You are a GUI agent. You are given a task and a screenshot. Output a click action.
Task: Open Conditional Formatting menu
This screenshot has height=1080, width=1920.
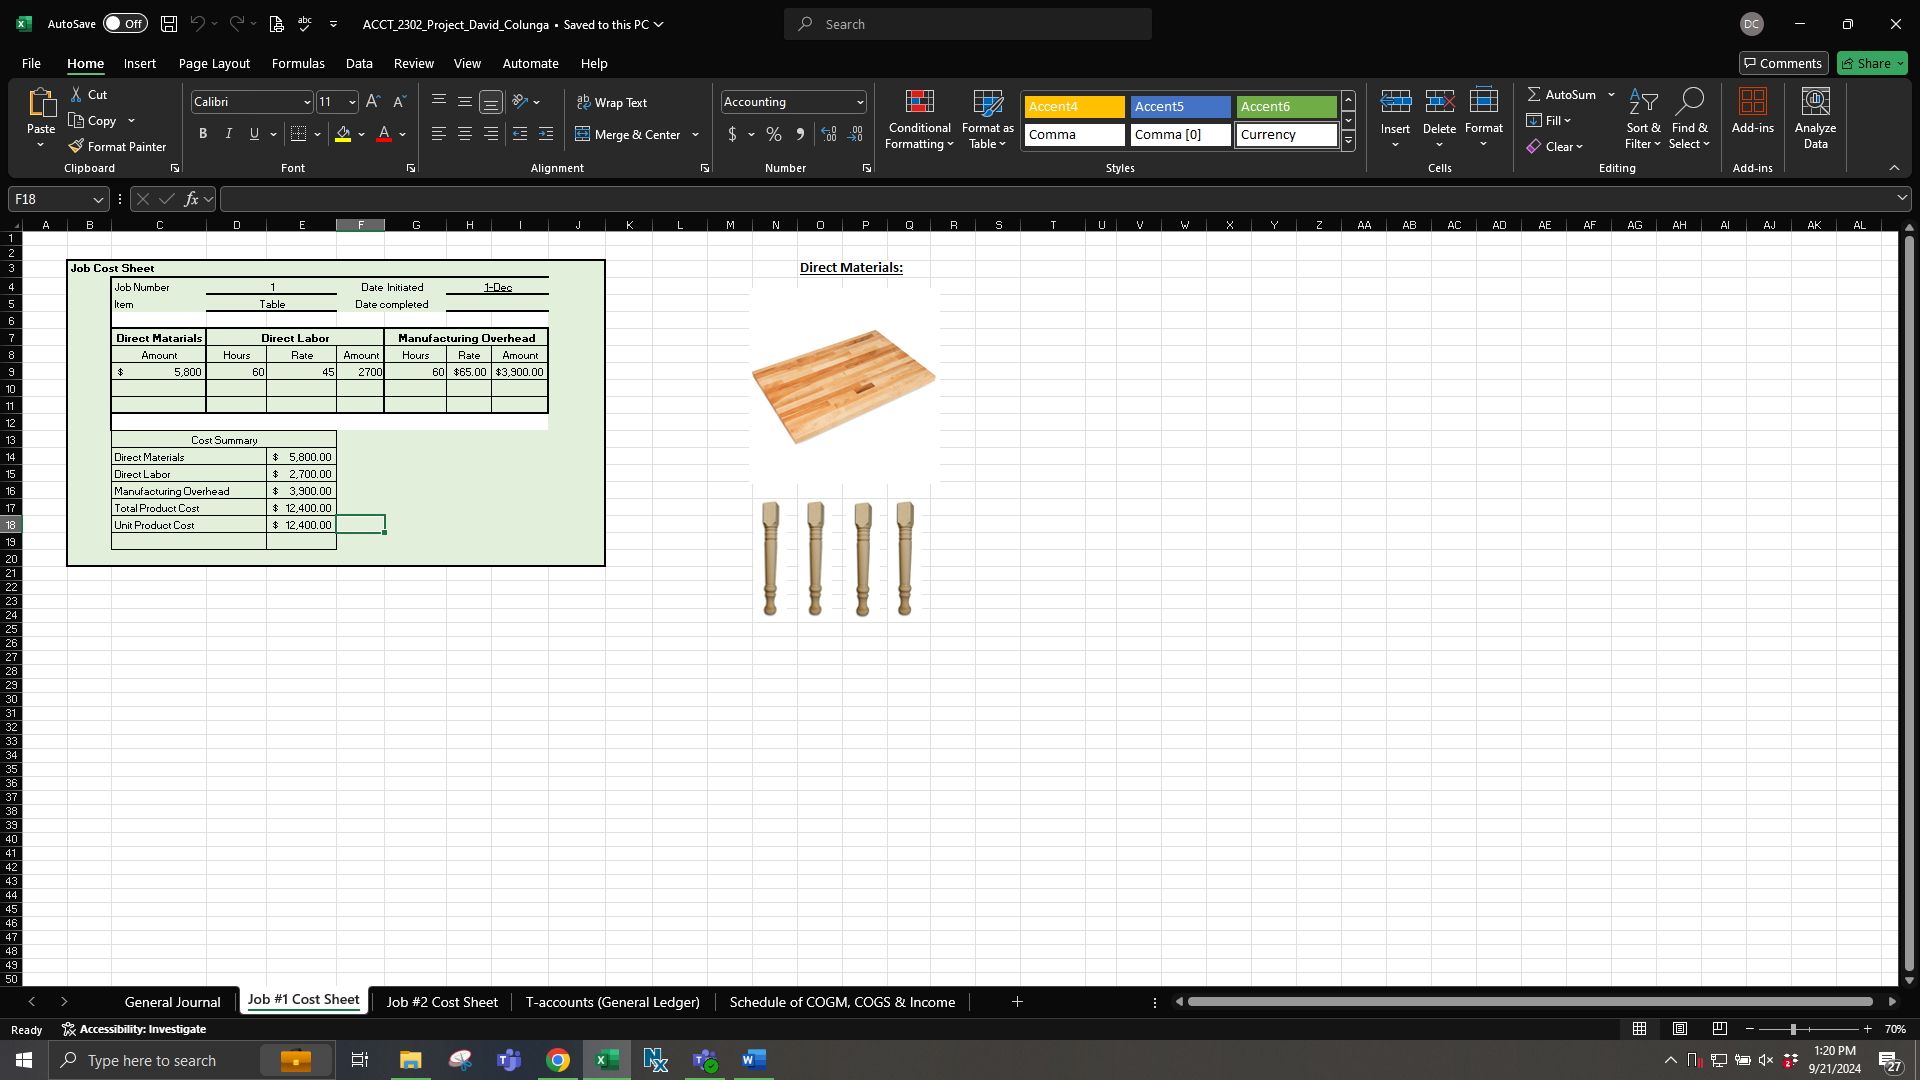(x=919, y=120)
